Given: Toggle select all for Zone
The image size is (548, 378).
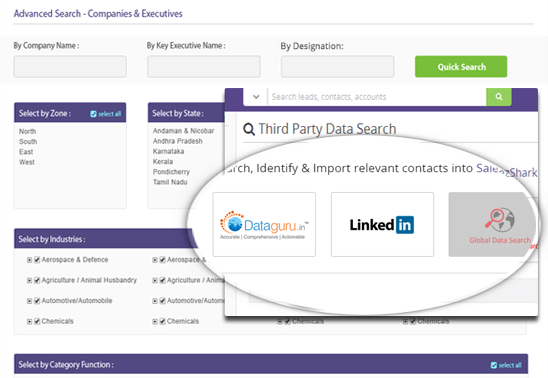Looking at the screenshot, I should click(93, 114).
